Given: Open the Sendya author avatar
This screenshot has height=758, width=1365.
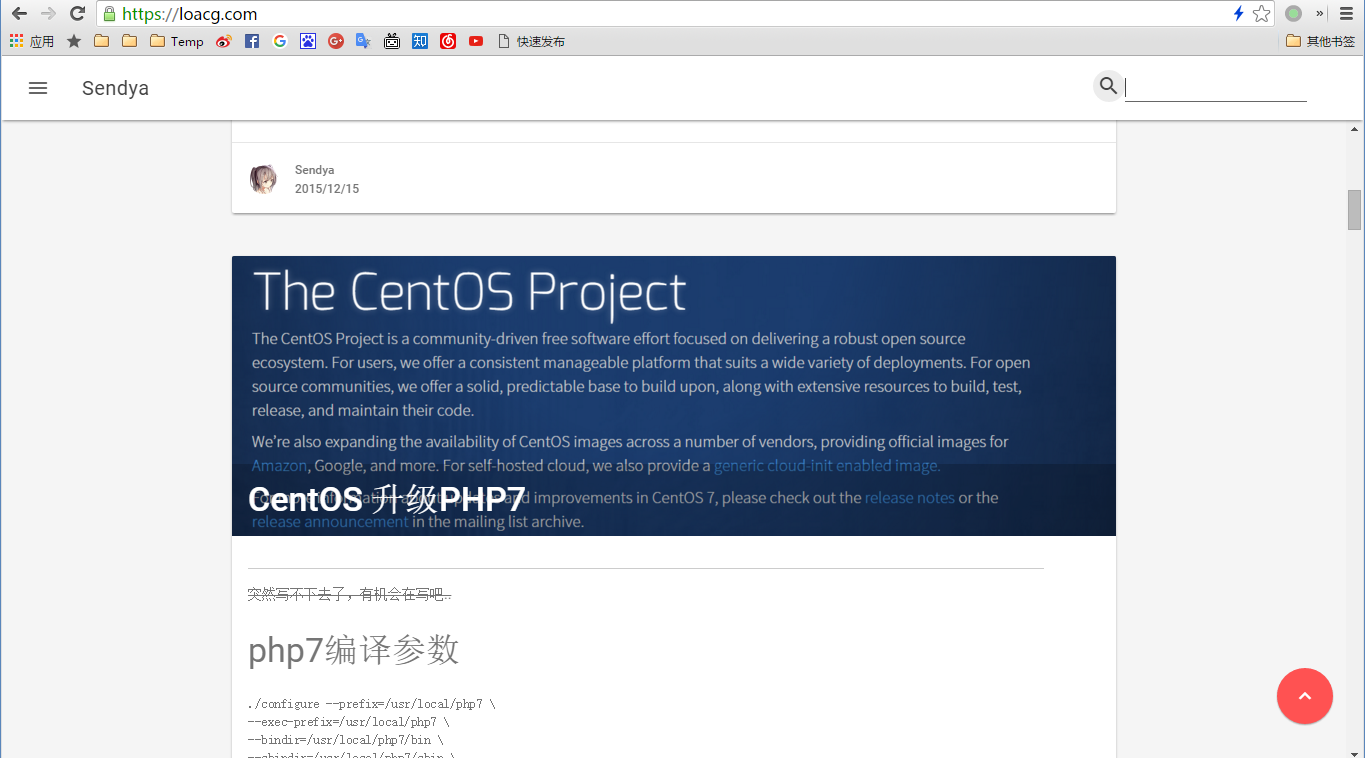Looking at the screenshot, I should click(263, 179).
